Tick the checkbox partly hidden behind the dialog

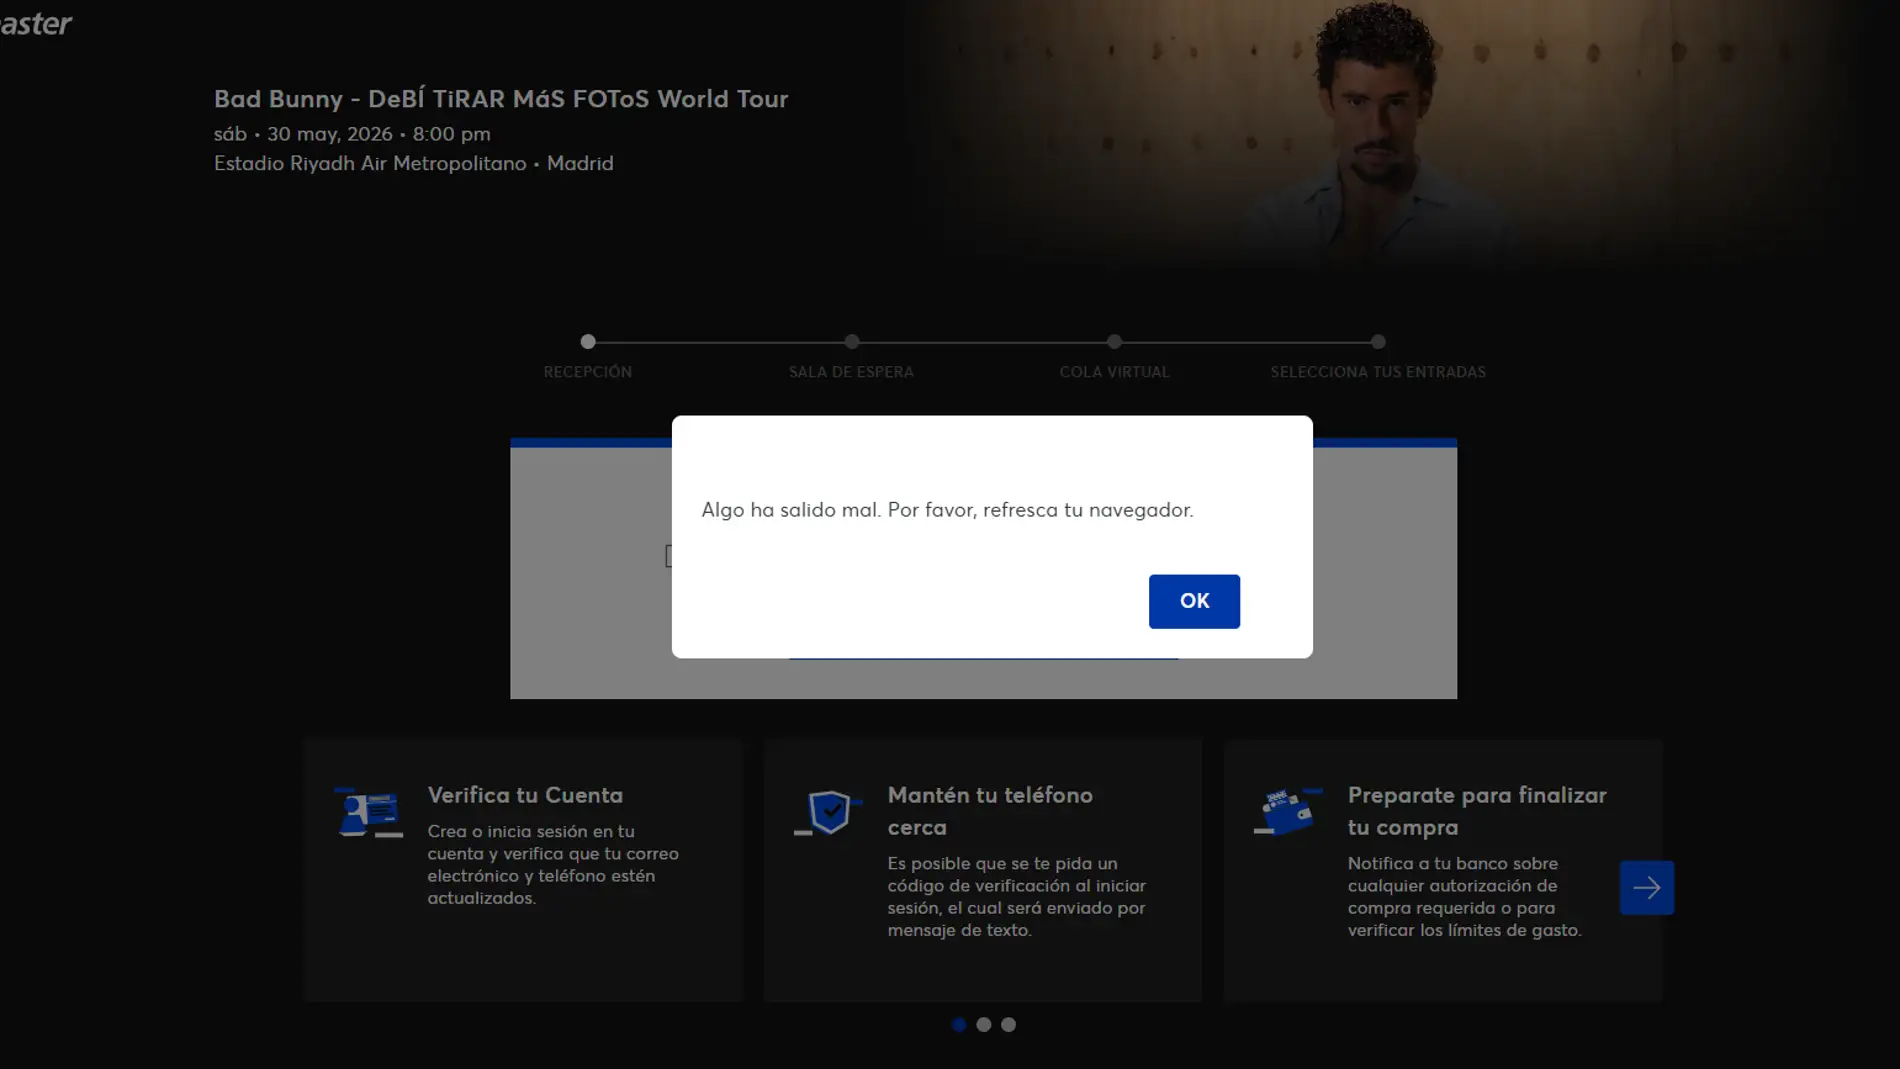(x=668, y=556)
